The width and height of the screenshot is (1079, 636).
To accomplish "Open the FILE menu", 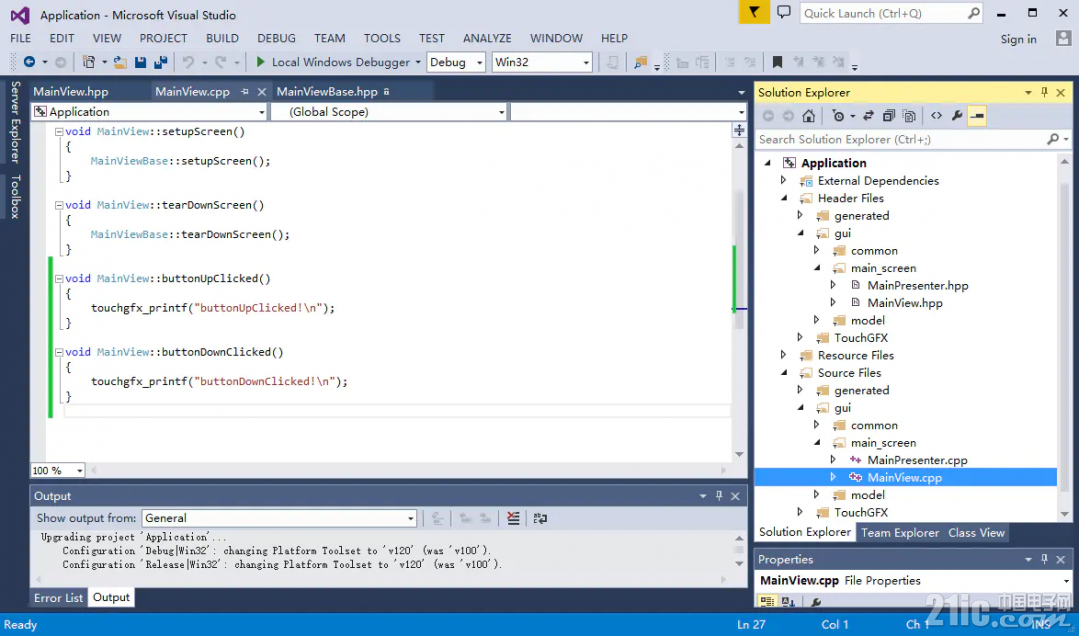I will click(21, 39).
